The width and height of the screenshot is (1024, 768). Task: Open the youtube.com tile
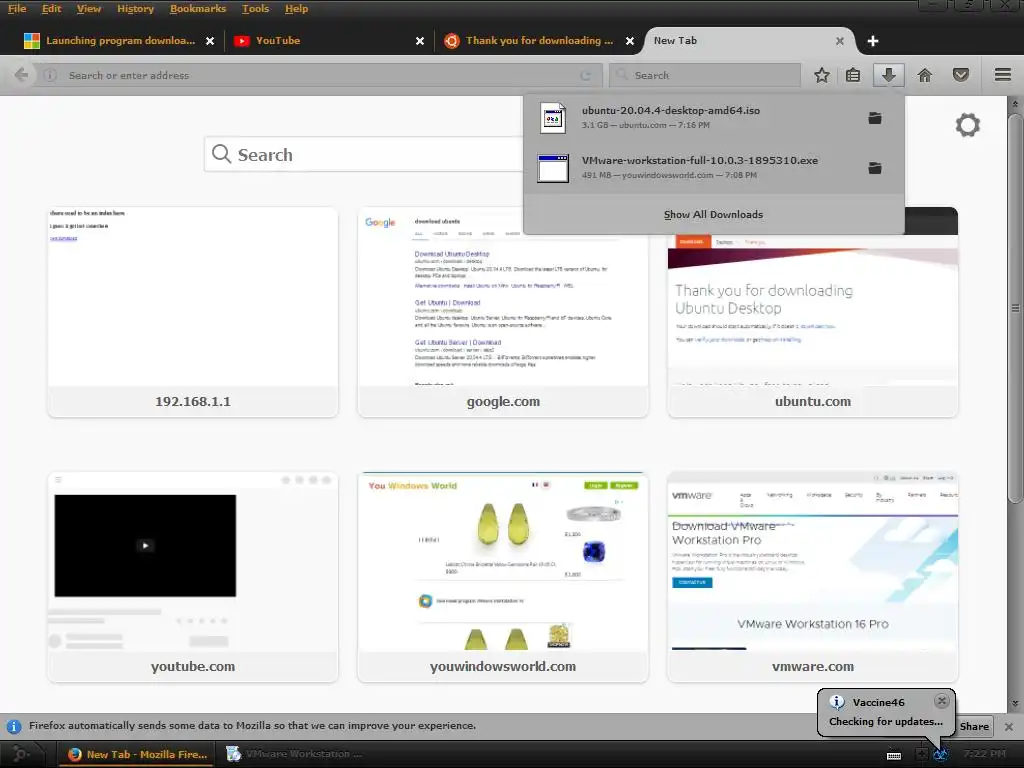[193, 577]
